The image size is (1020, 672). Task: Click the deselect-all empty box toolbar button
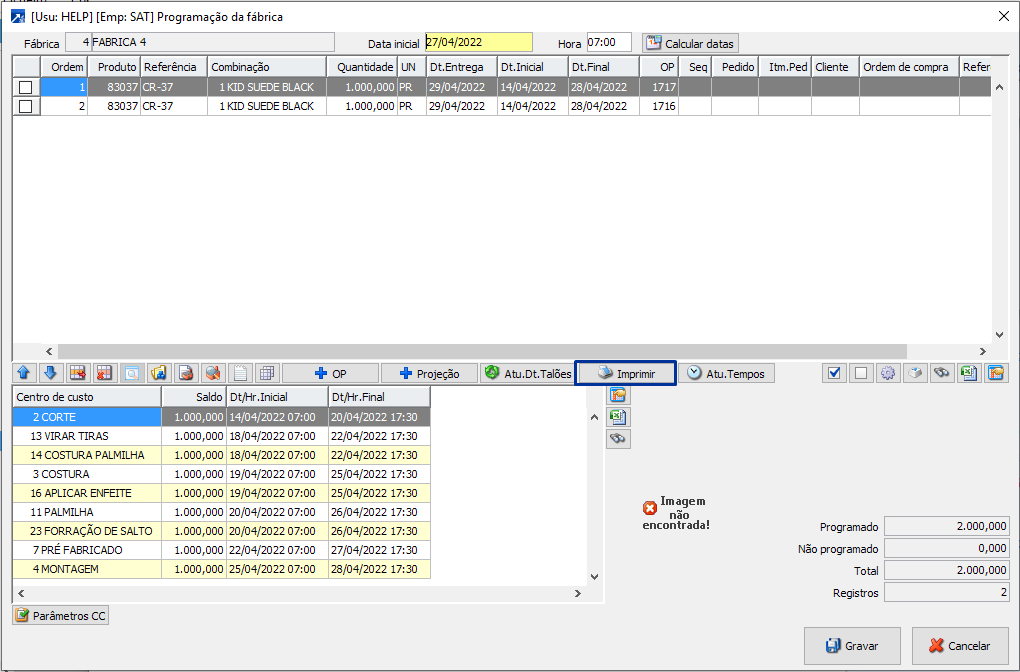coord(860,373)
